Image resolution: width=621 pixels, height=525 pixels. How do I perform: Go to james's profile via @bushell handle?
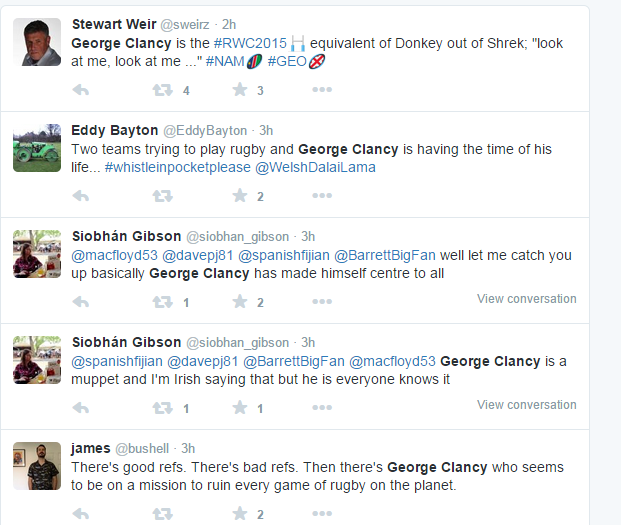point(145,448)
